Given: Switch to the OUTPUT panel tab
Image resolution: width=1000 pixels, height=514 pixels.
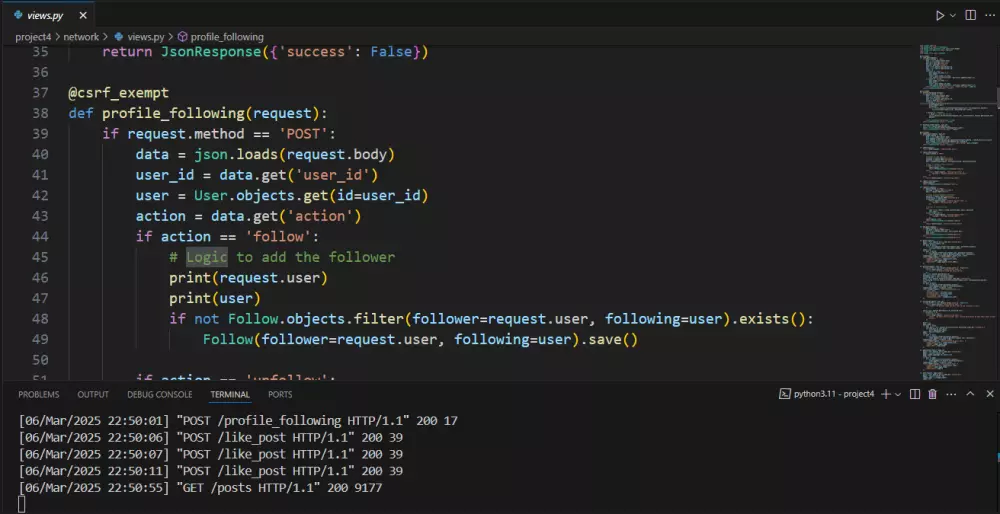Looking at the screenshot, I should point(93,395).
